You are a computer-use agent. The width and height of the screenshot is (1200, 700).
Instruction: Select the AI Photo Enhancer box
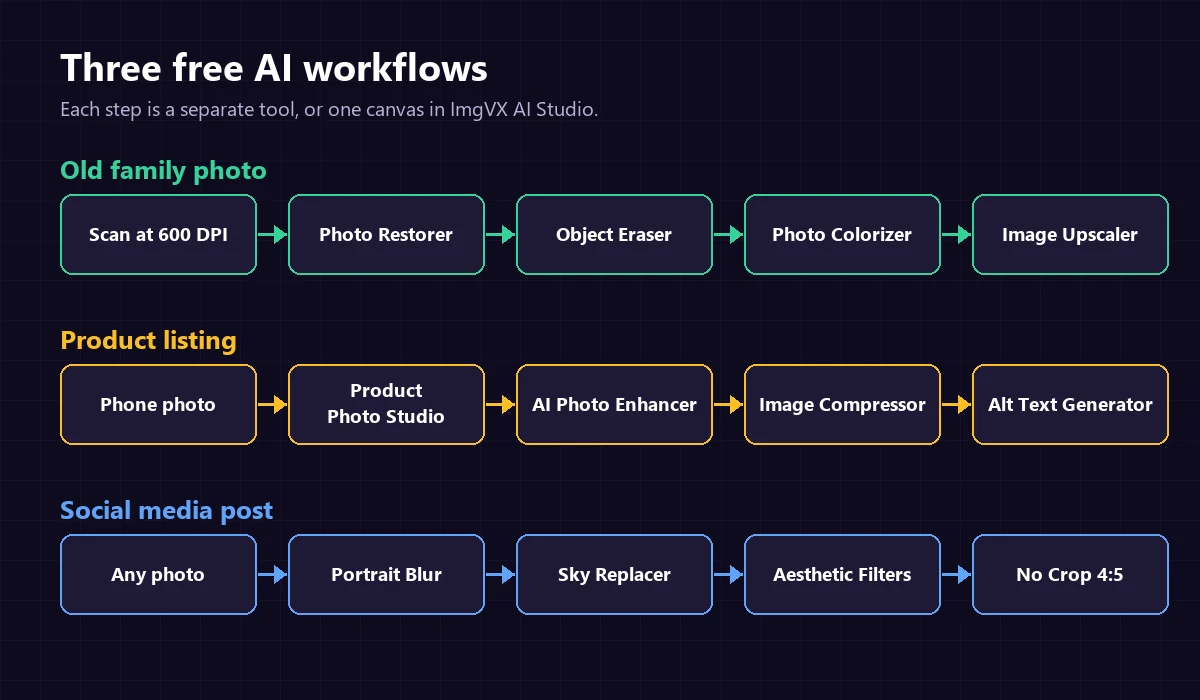coord(614,405)
